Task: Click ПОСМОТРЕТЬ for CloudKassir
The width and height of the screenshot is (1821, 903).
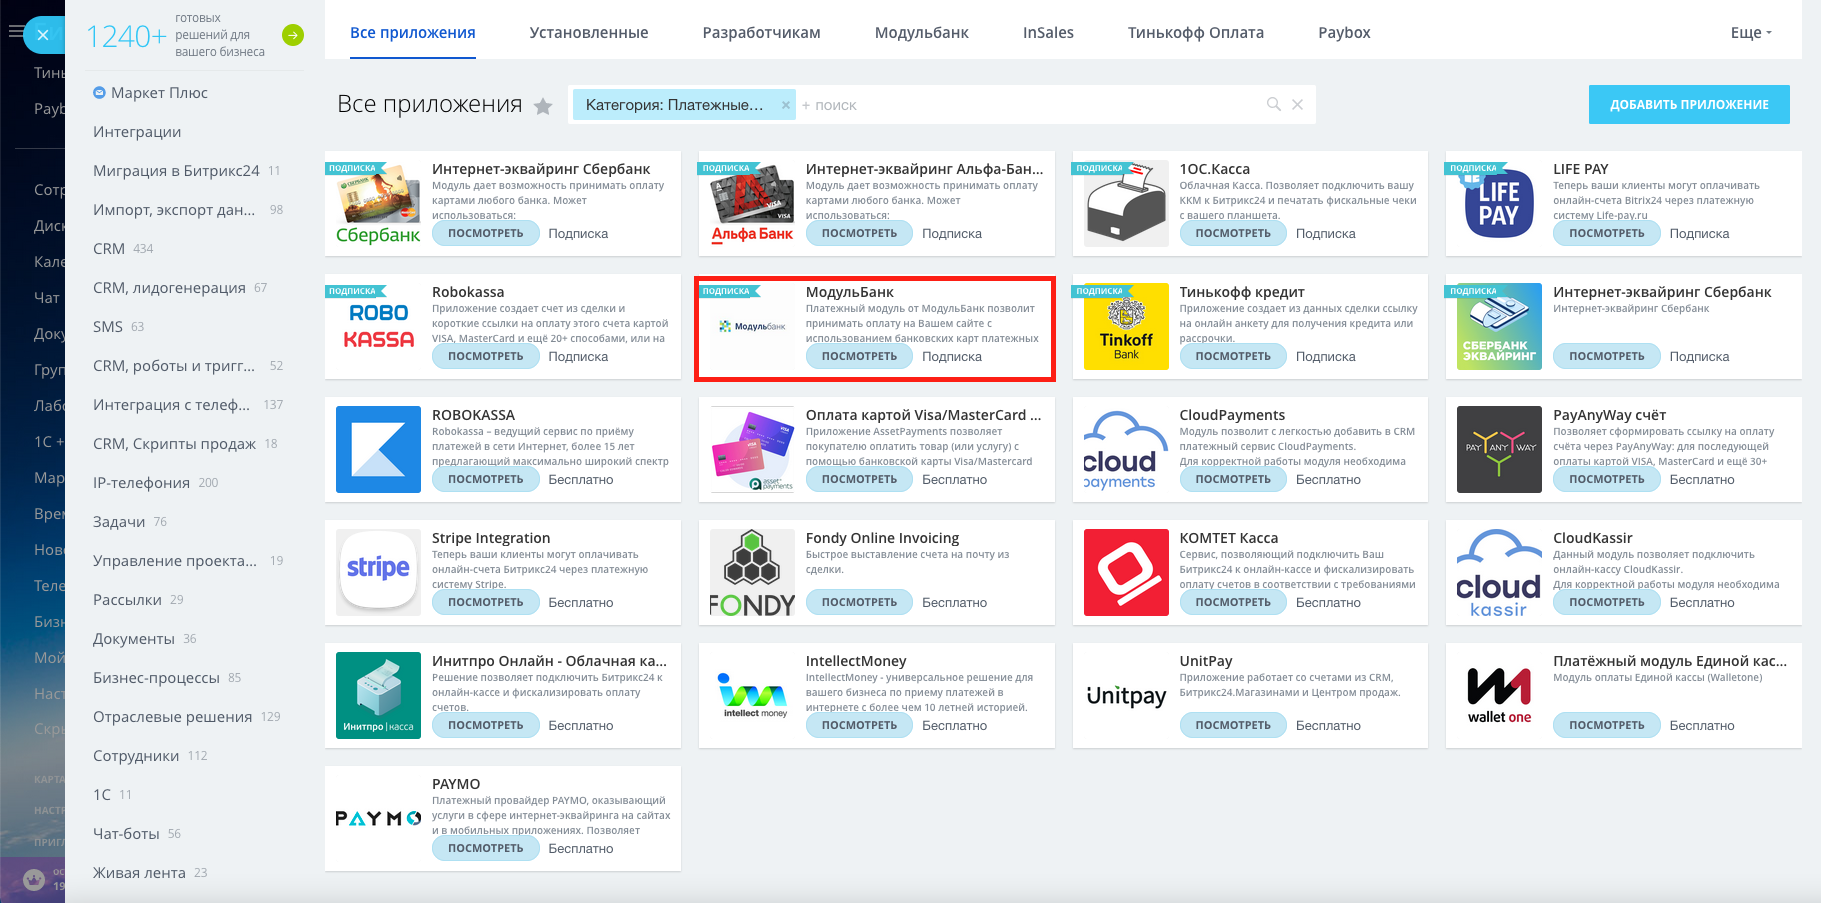Action: pos(1606,603)
